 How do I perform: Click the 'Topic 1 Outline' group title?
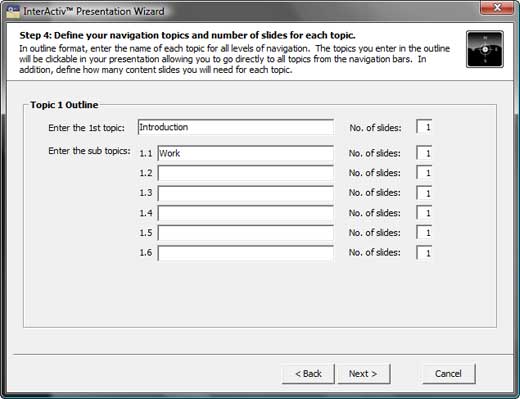pyautogui.click(x=64, y=105)
